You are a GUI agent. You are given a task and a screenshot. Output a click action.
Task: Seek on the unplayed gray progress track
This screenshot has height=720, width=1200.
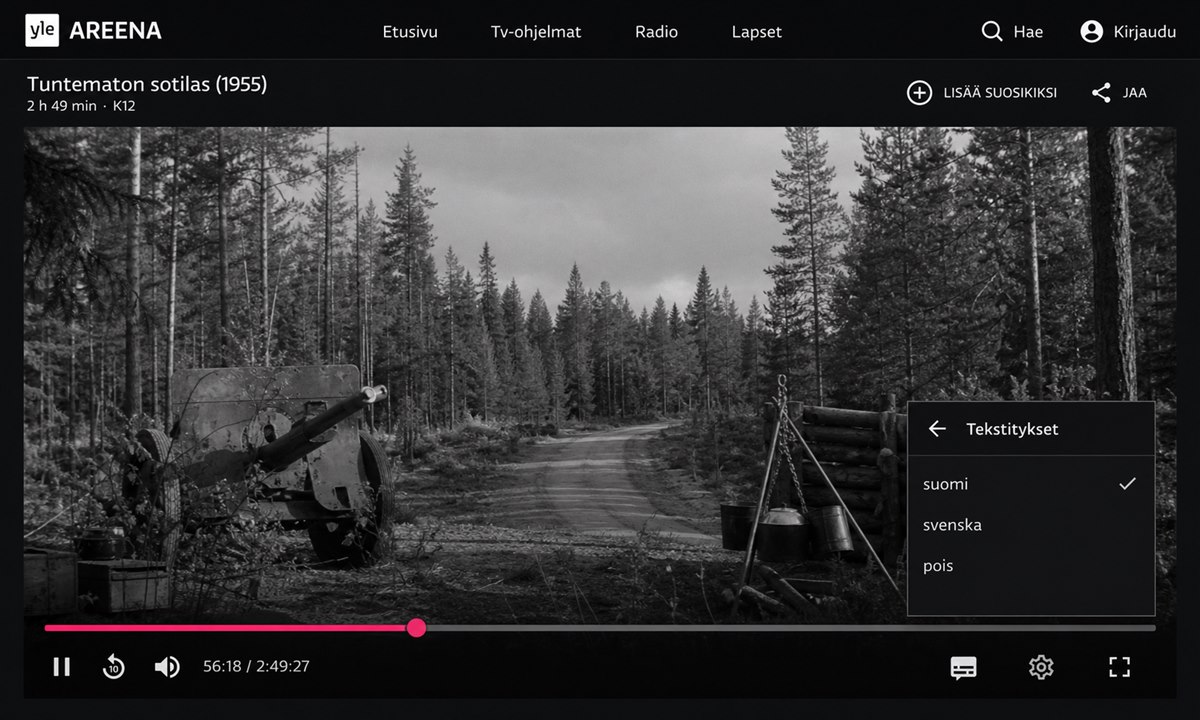pyautogui.click(x=791, y=628)
